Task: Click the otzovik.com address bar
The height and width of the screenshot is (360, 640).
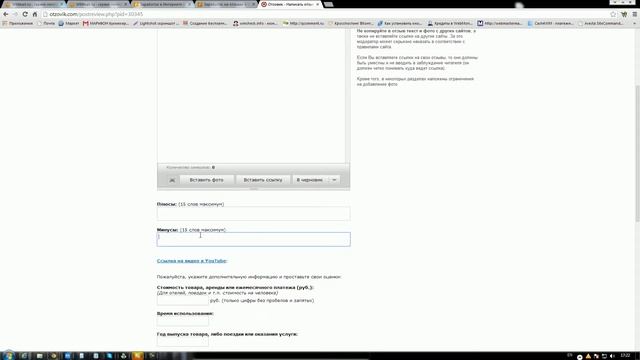Action: [327, 14]
